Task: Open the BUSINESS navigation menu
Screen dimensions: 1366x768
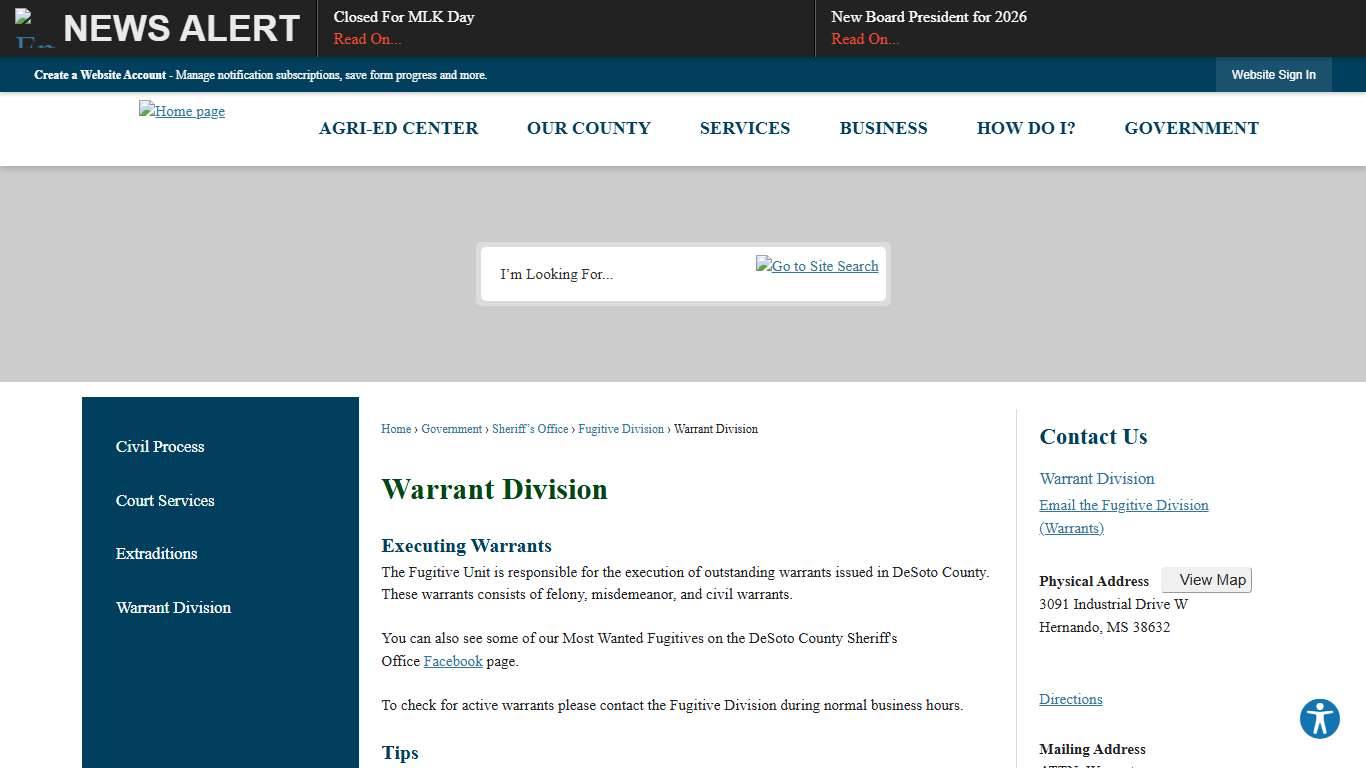Action: pos(883,128)
